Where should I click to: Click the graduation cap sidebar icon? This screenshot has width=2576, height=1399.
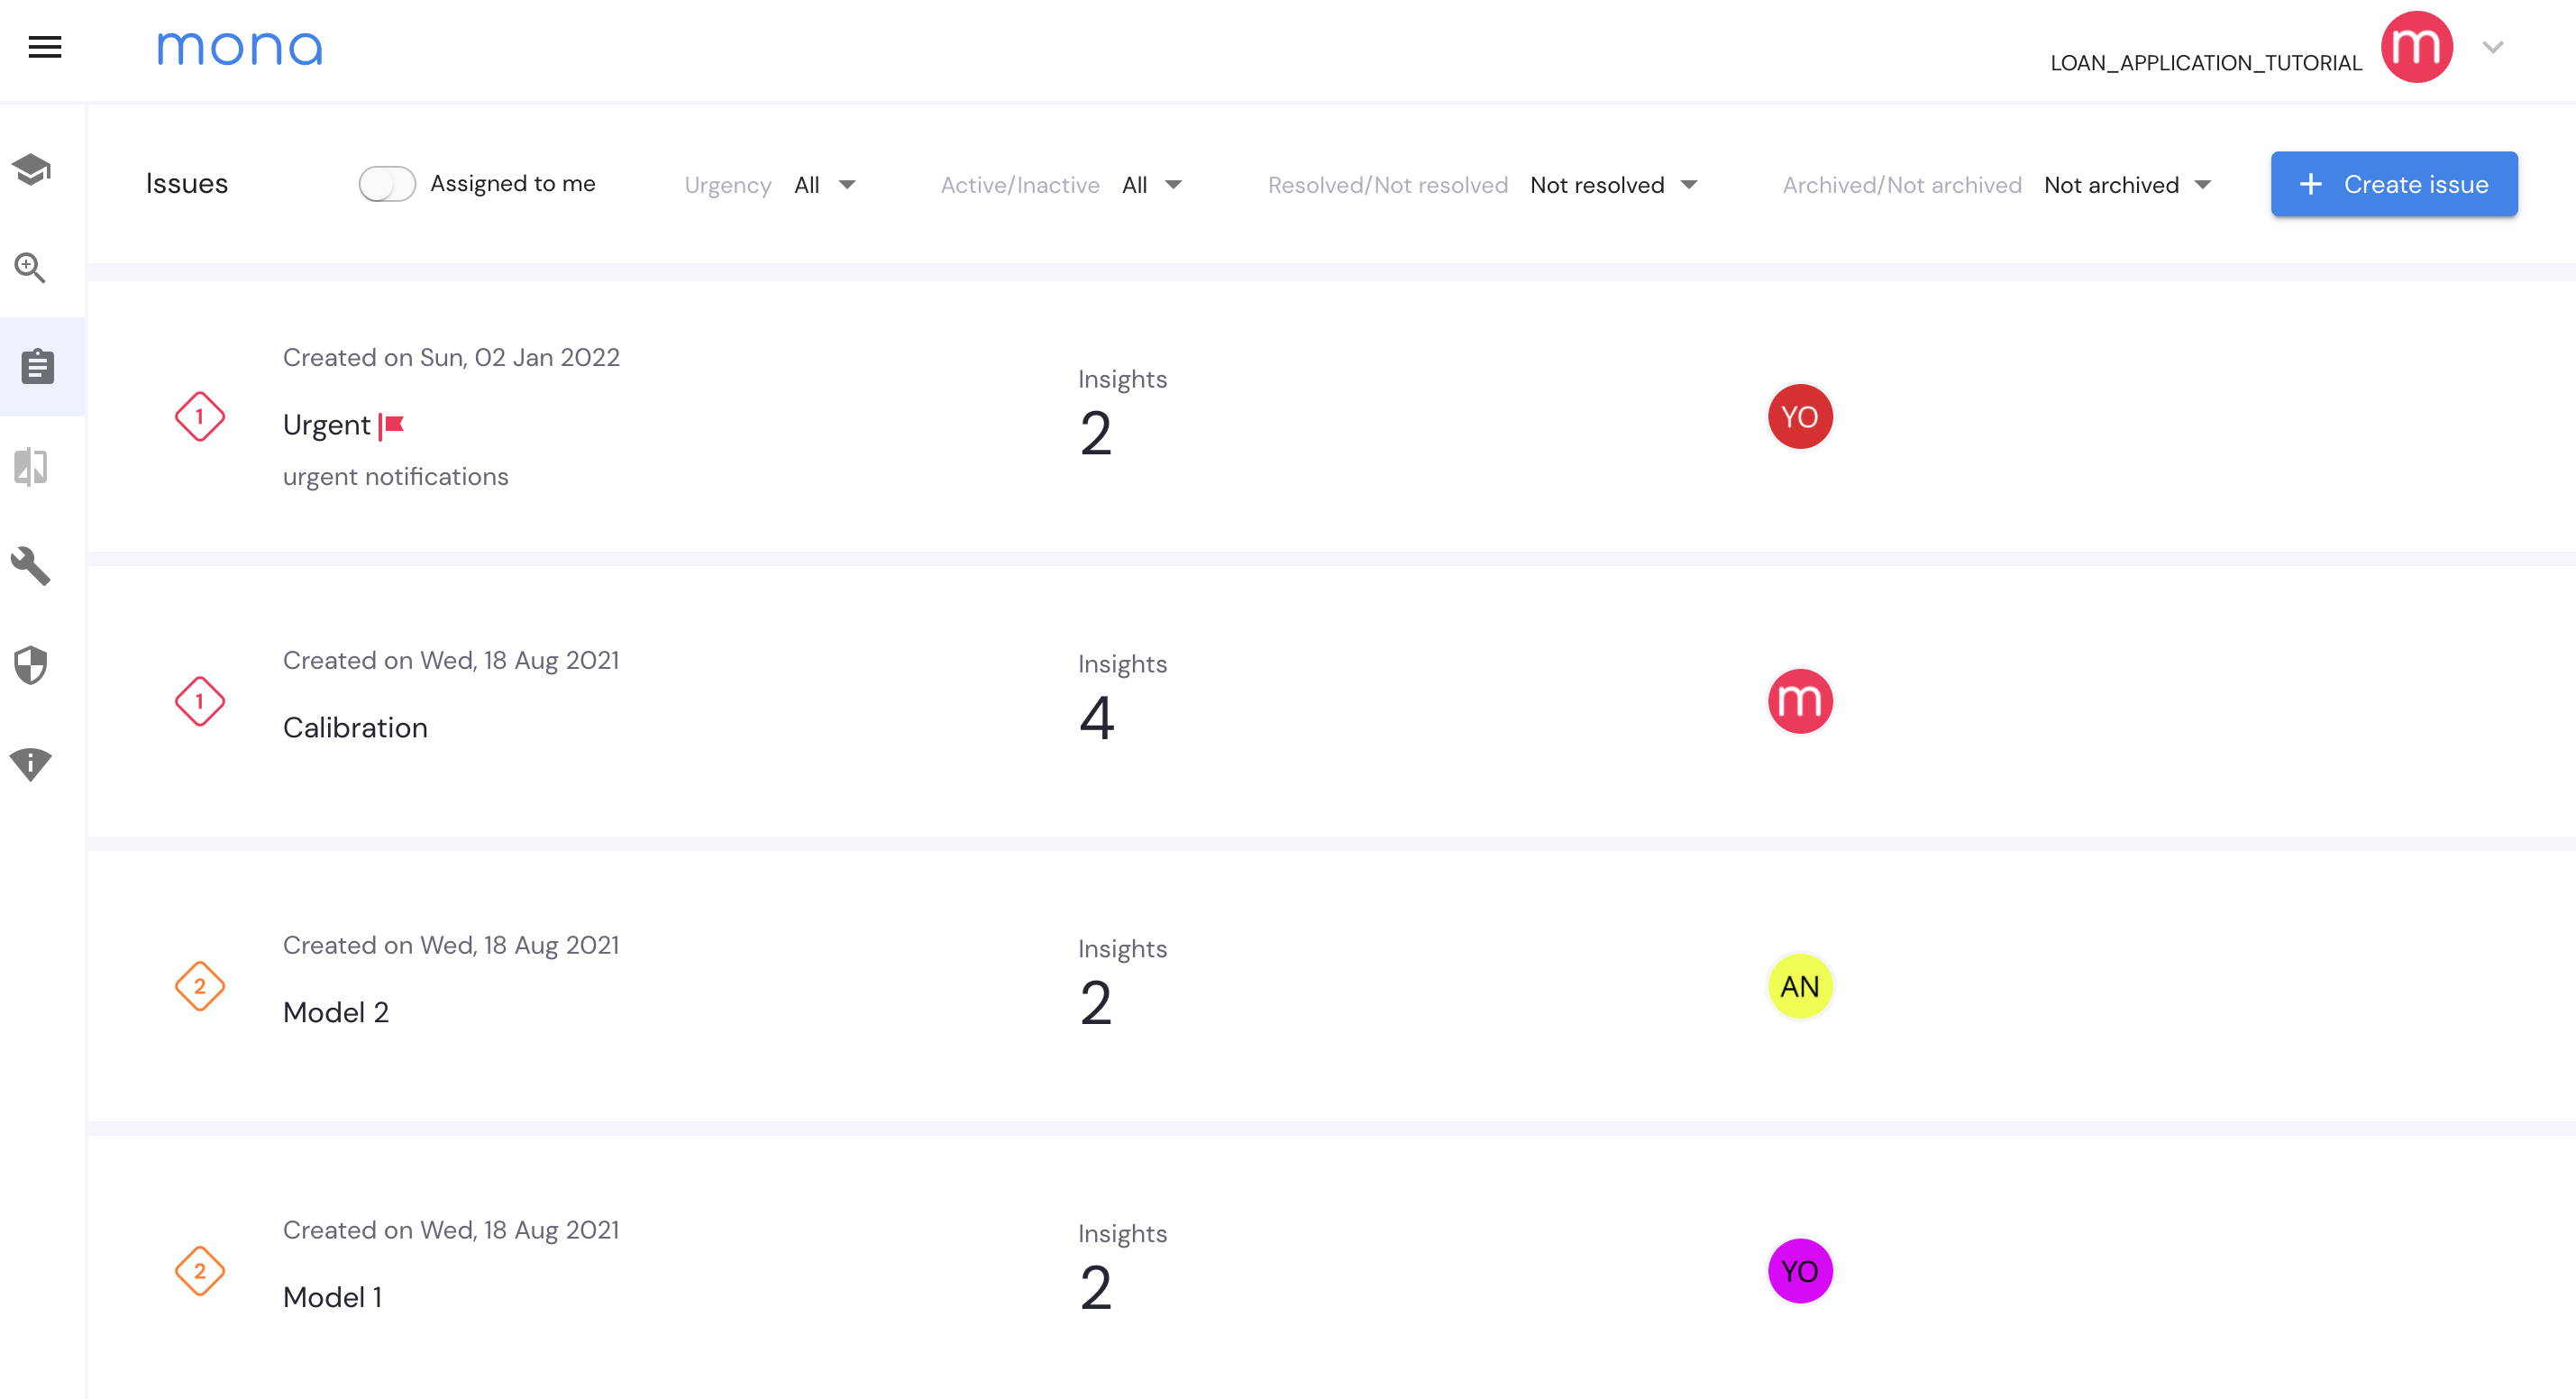31,169
